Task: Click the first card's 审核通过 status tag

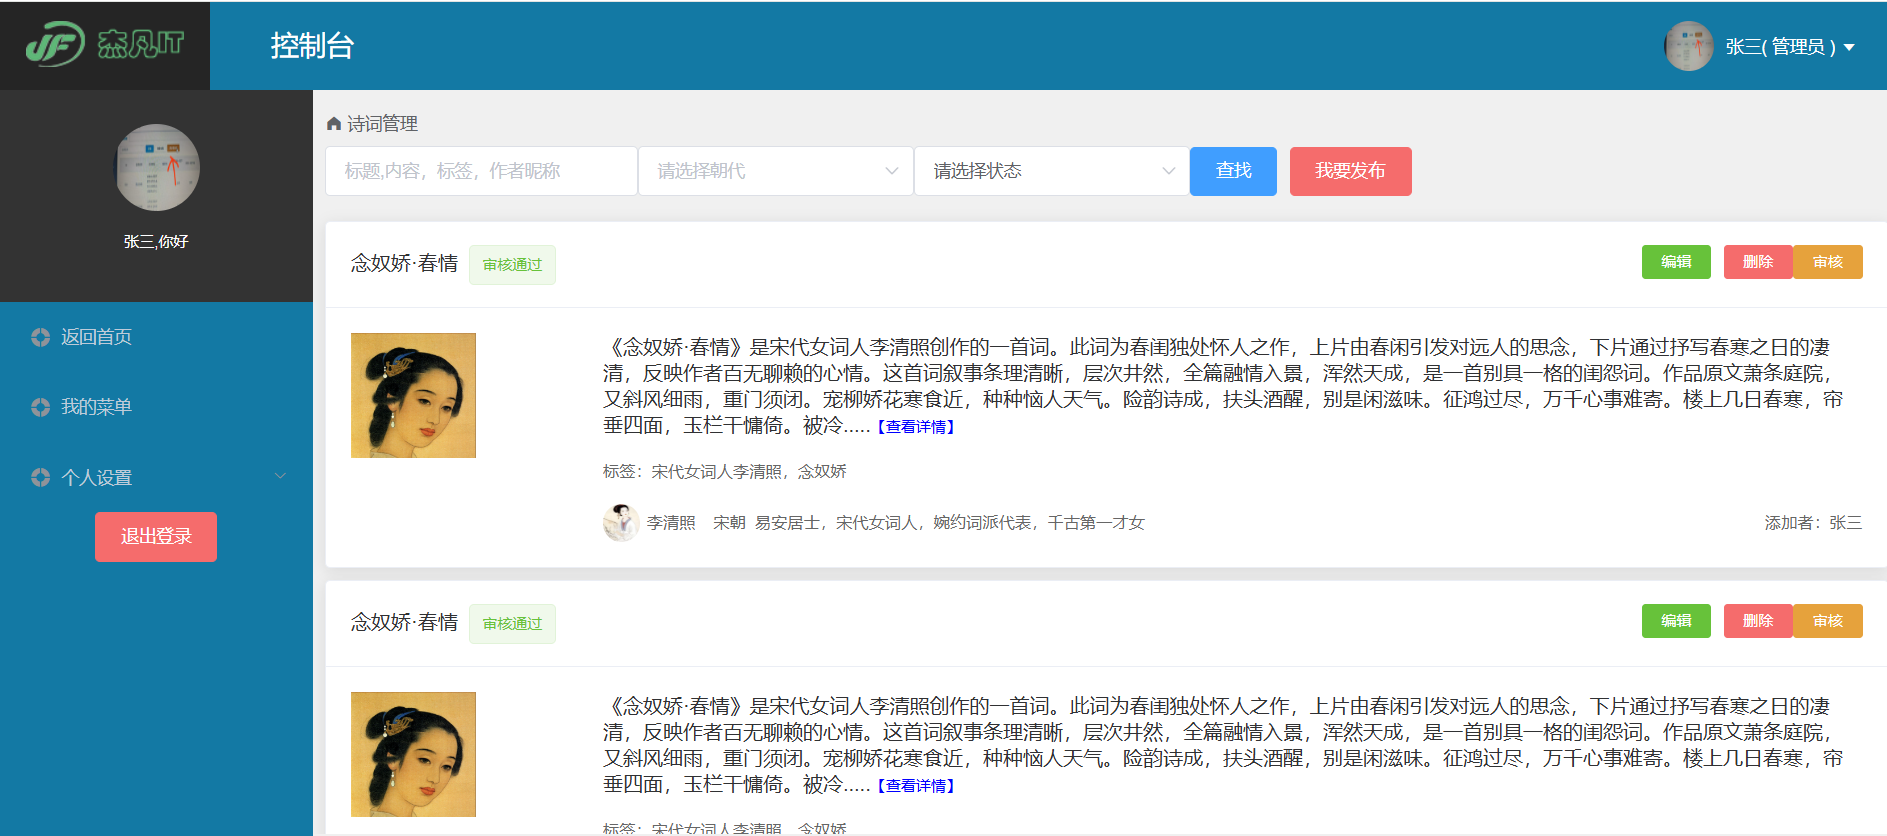Action: [512, 265]
